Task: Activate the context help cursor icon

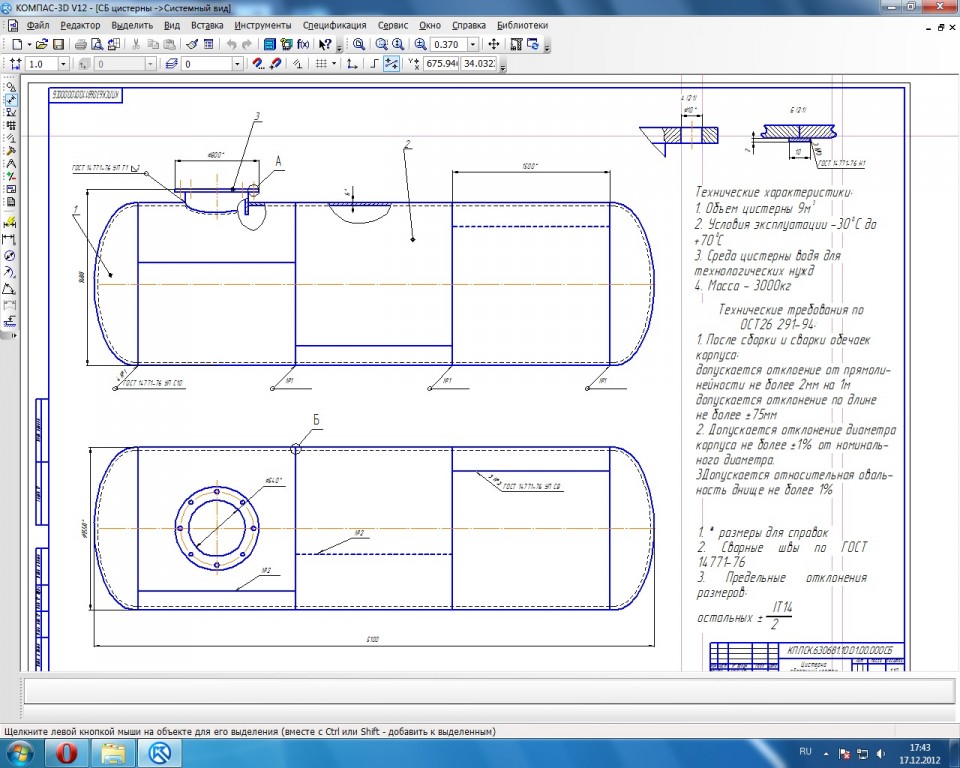Action: click(325, 44)
